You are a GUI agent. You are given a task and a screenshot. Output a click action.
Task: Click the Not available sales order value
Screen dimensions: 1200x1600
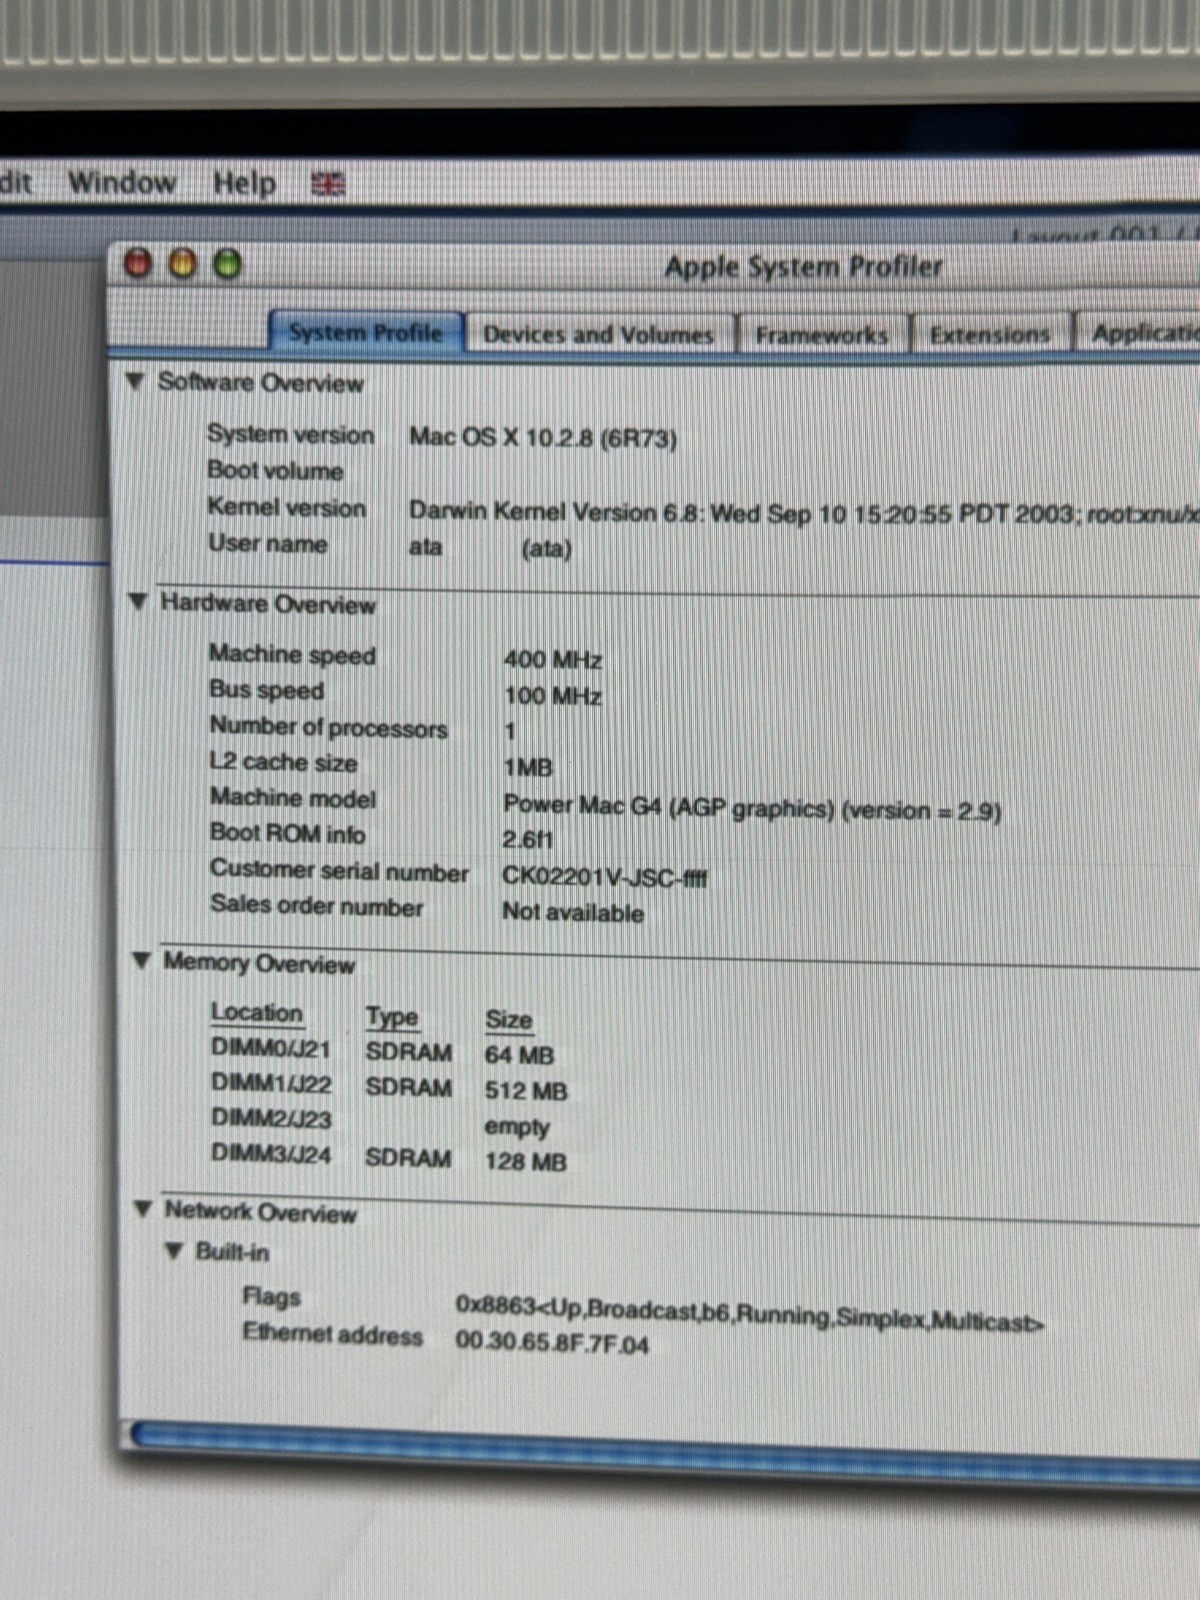click(x=573, y=913)
